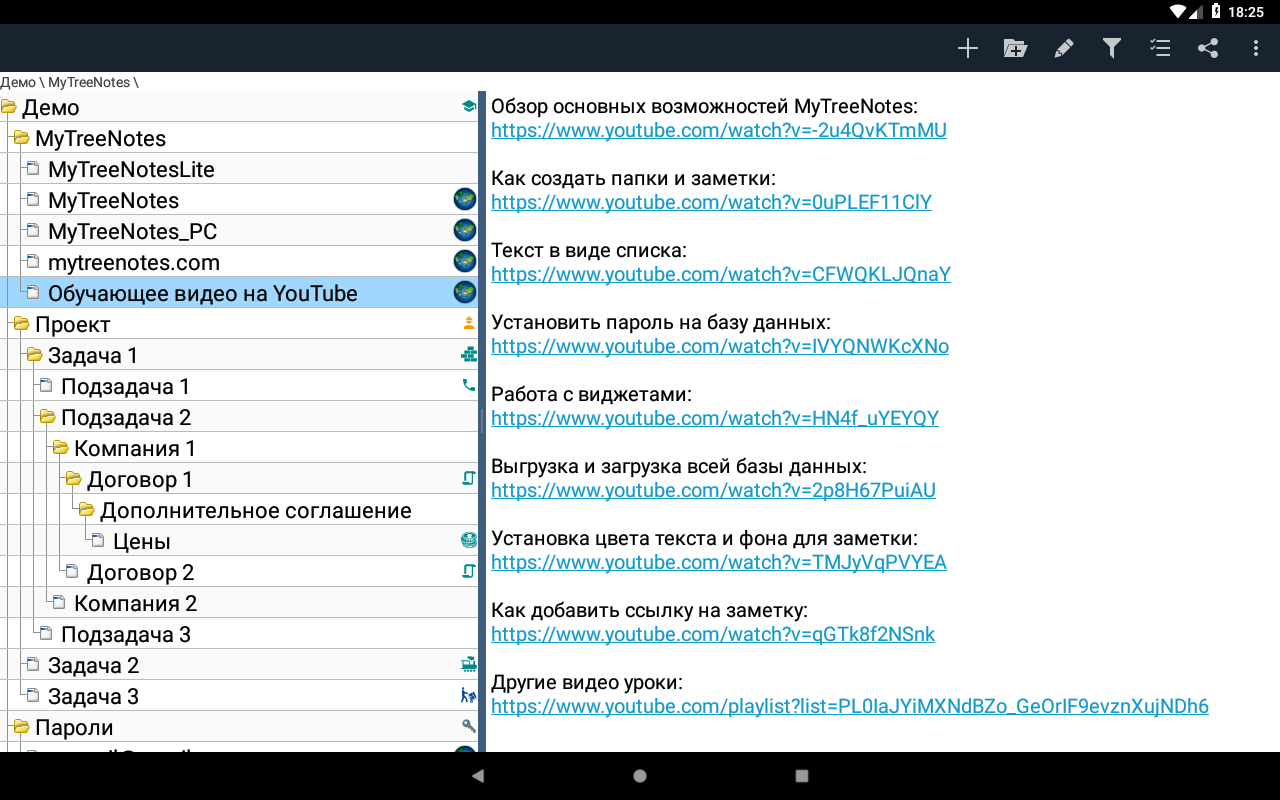This screenshot has height=800, width=1280.
Task: Click the new folder icon in the toolbar
Action: coord(1015,47)
